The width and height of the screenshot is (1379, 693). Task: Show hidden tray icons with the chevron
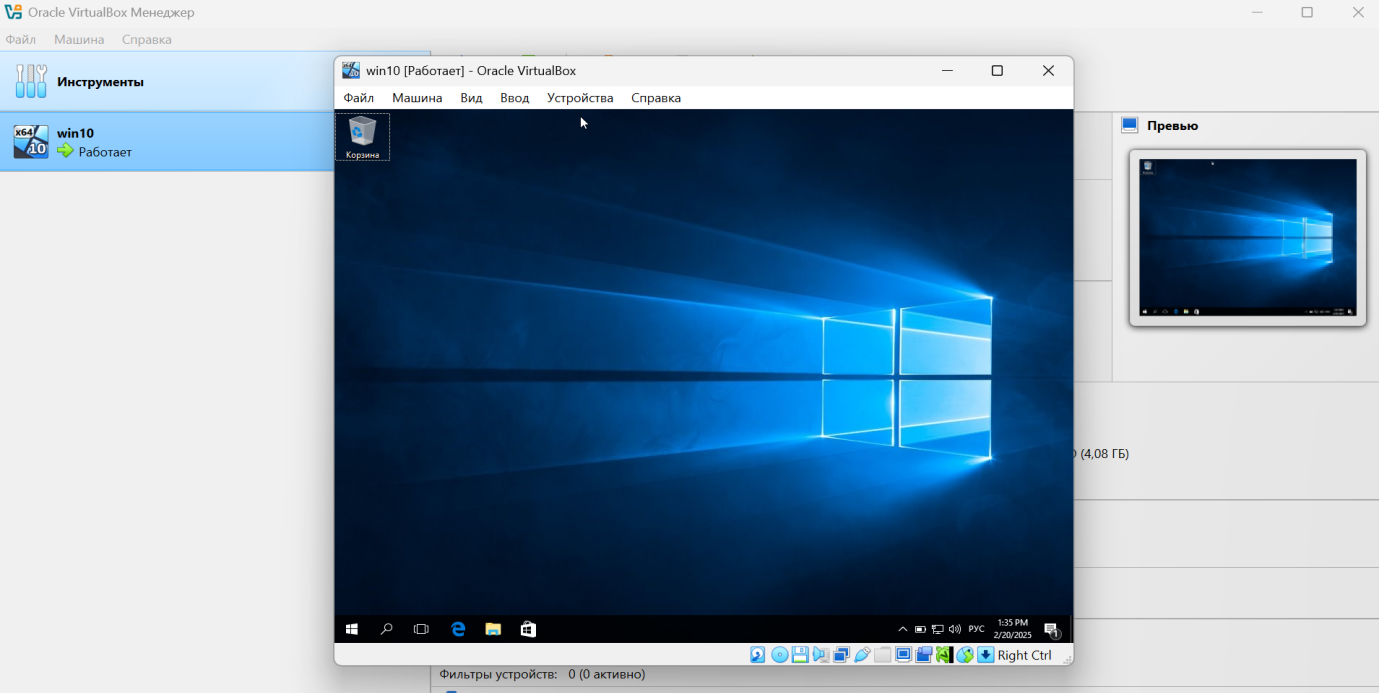[903, 629]
